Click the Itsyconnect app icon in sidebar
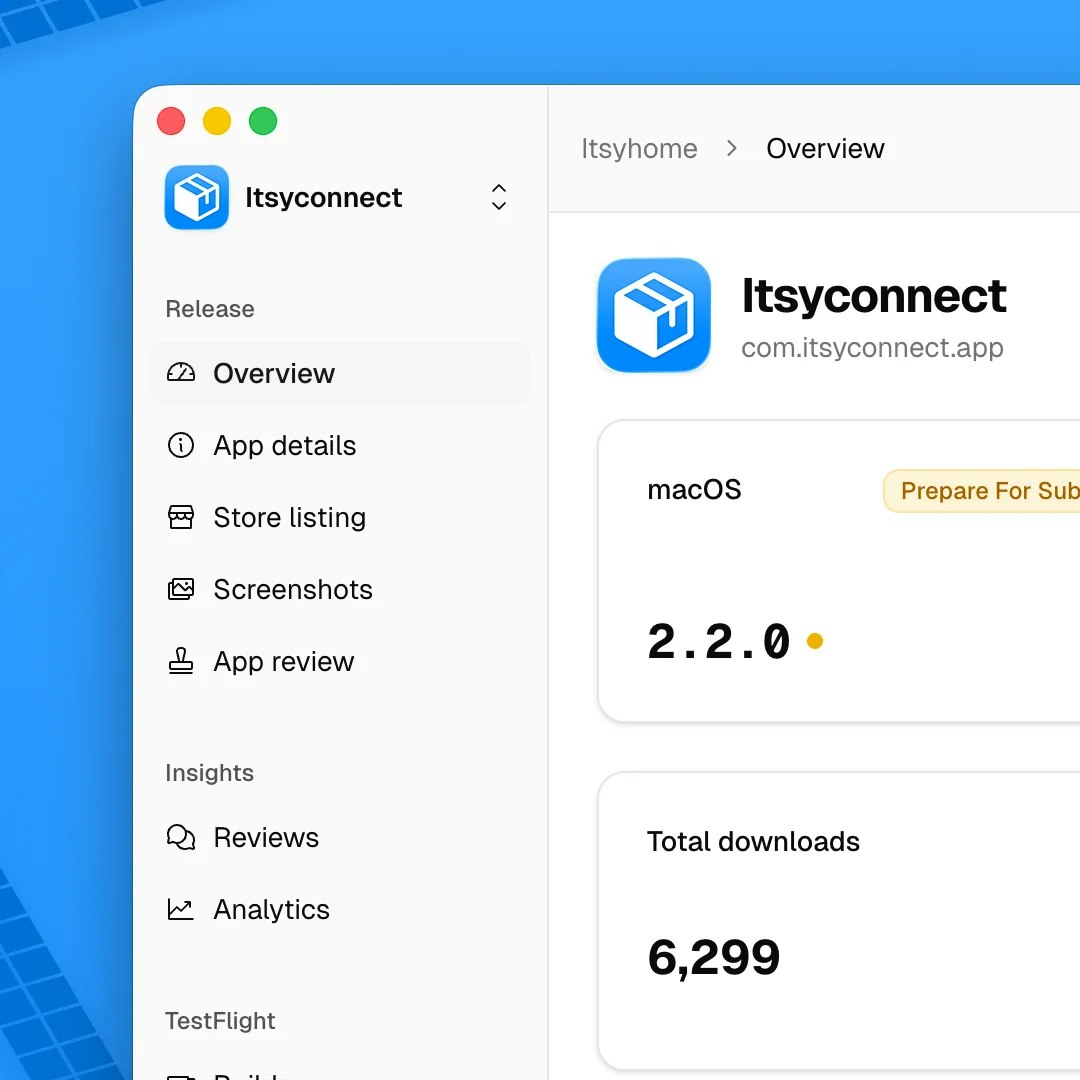The image size is (1080, 1080). pos(196,197)
